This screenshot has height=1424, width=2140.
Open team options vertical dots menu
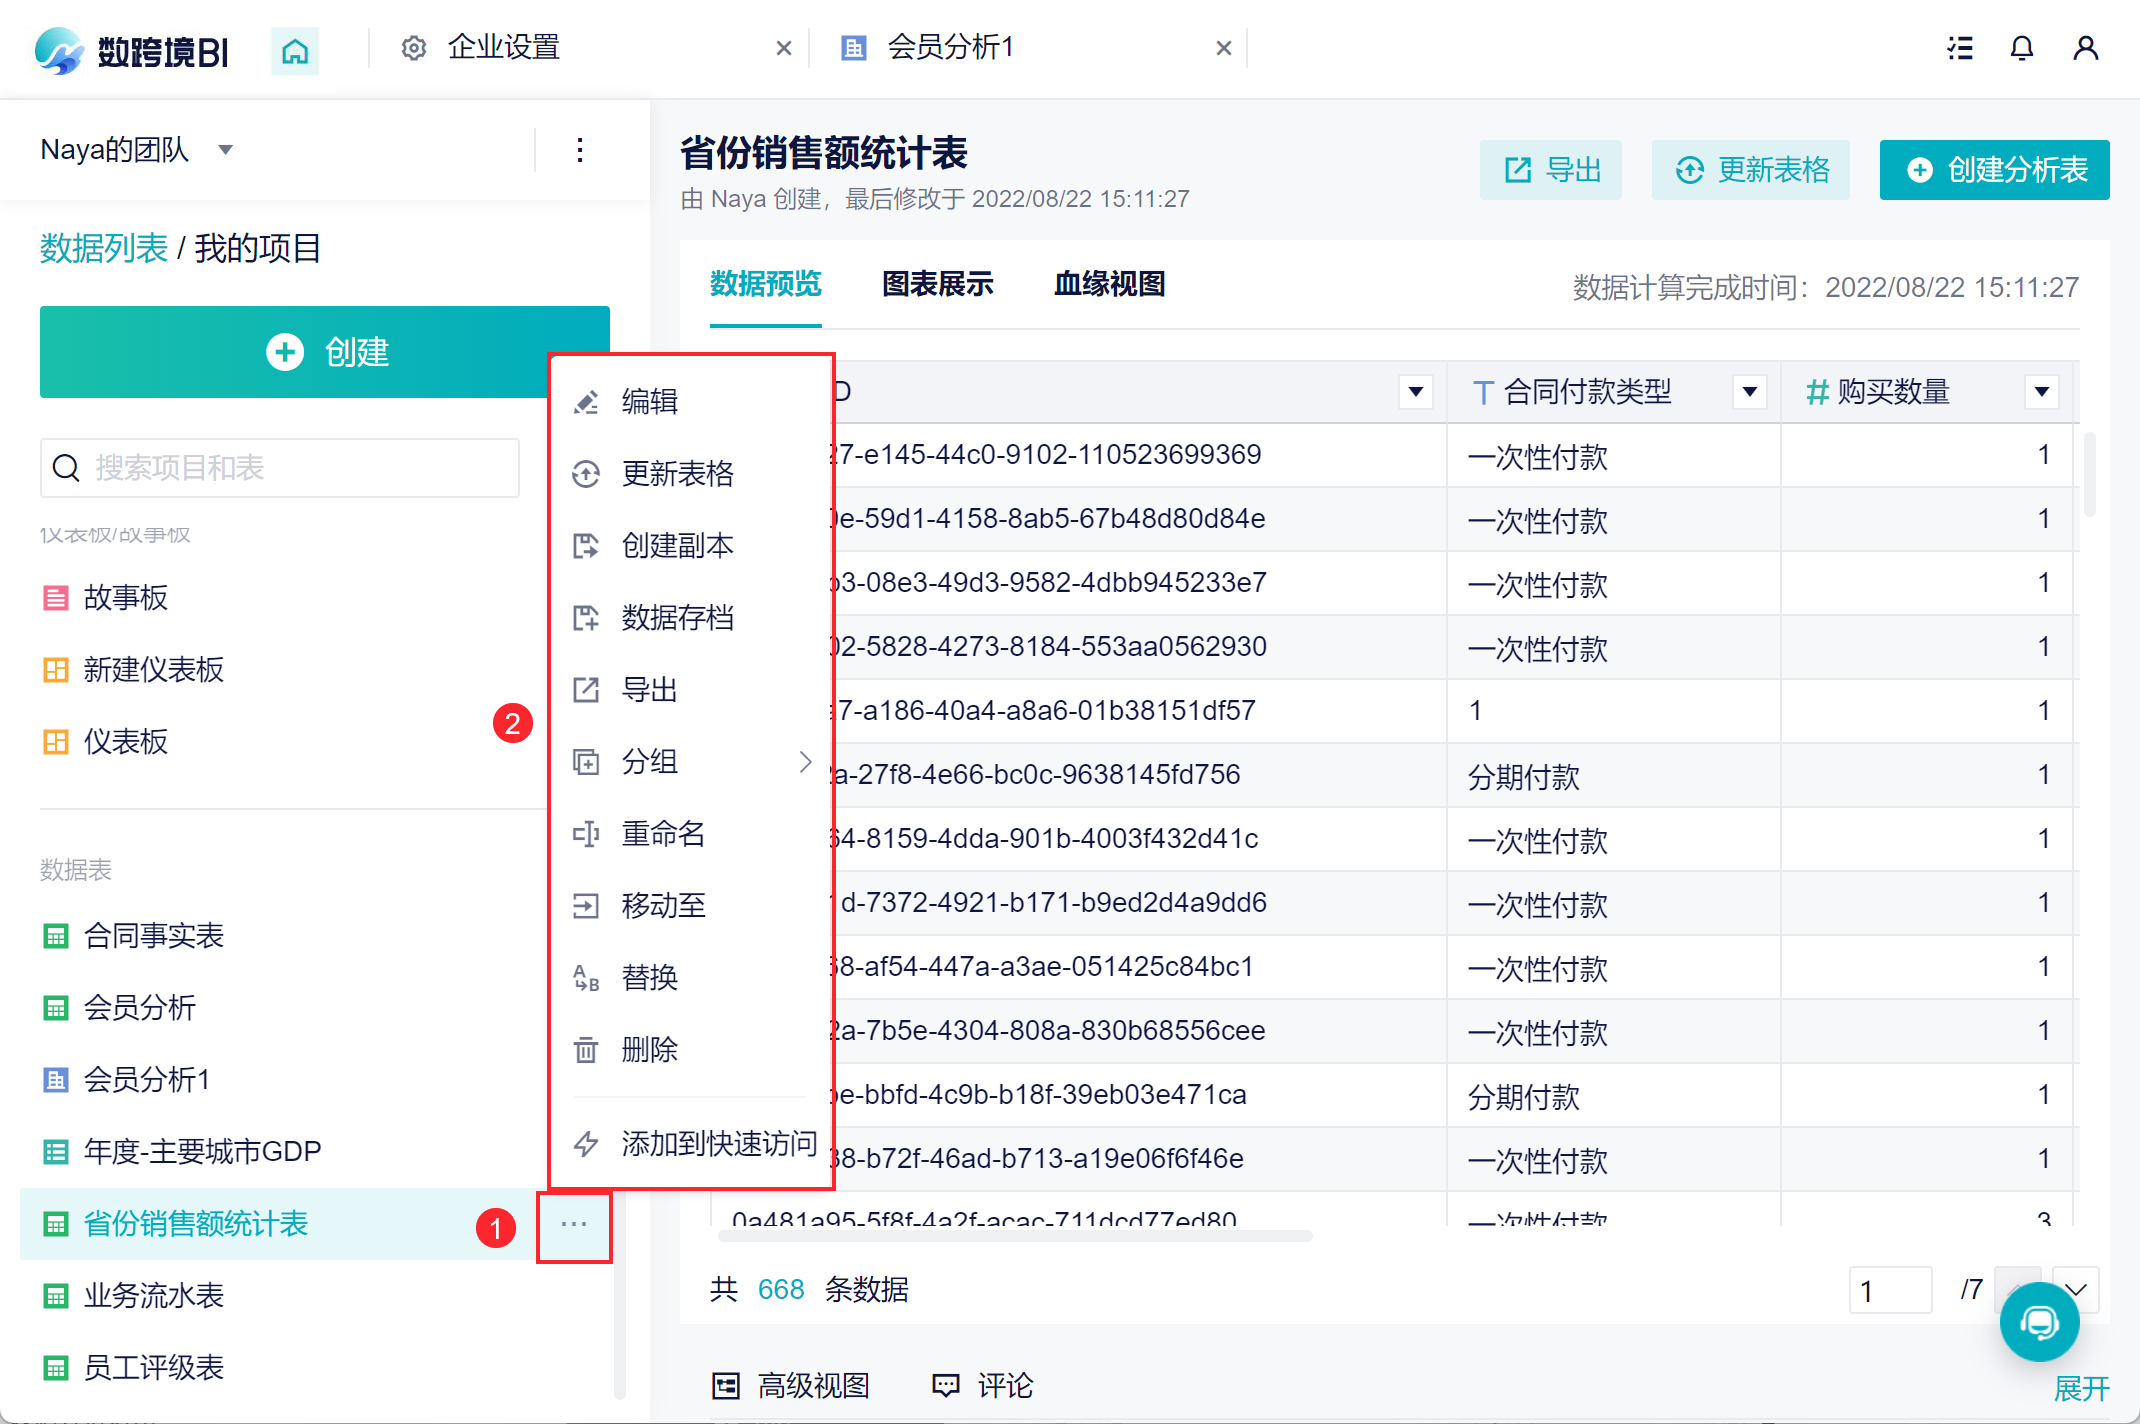tap(579, 150)
